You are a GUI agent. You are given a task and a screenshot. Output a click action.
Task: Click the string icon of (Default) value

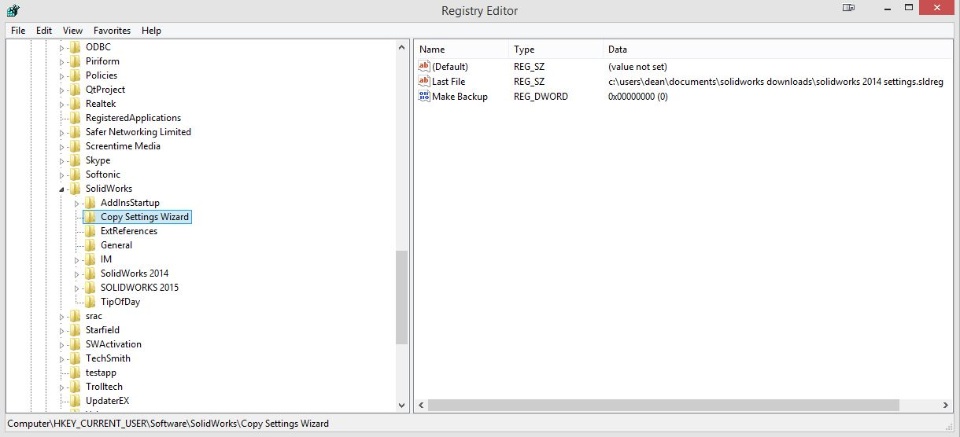click(424, 67)
